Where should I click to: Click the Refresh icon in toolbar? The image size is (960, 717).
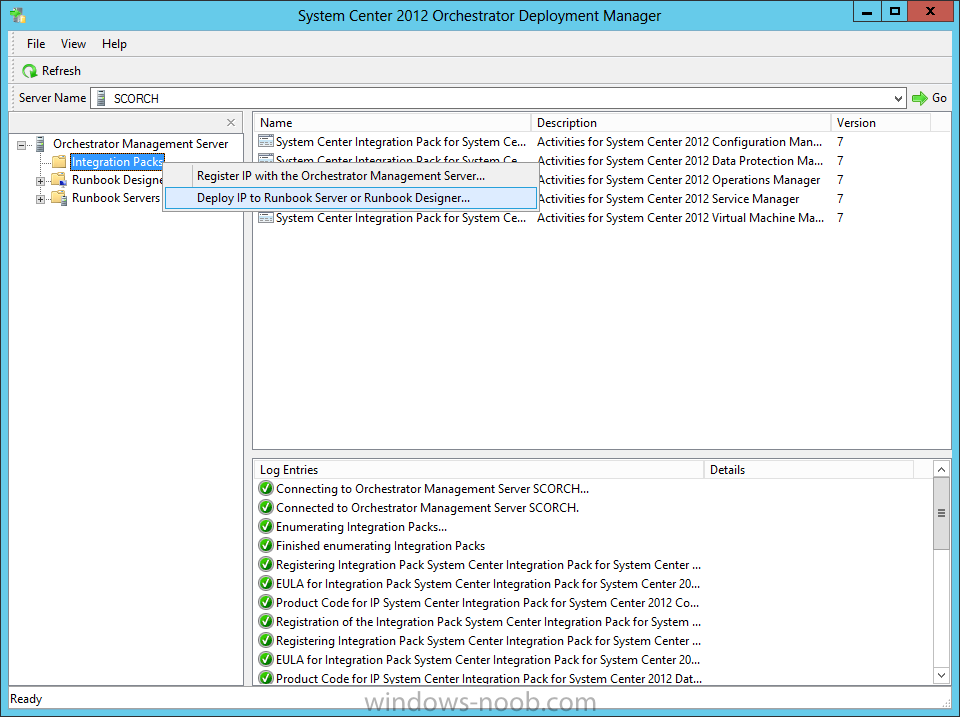pyautogui.click(x=29, y=71)
